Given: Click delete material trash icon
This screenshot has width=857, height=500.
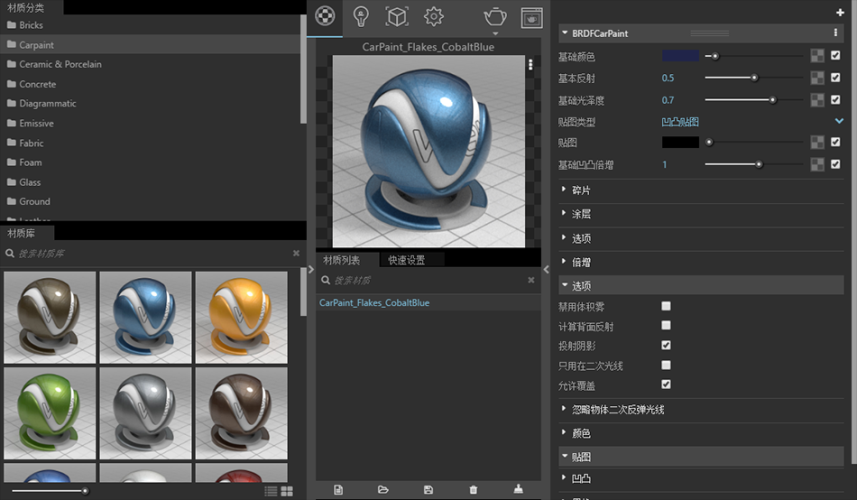Looking at the screenshot, I should [x=473, y=490].
